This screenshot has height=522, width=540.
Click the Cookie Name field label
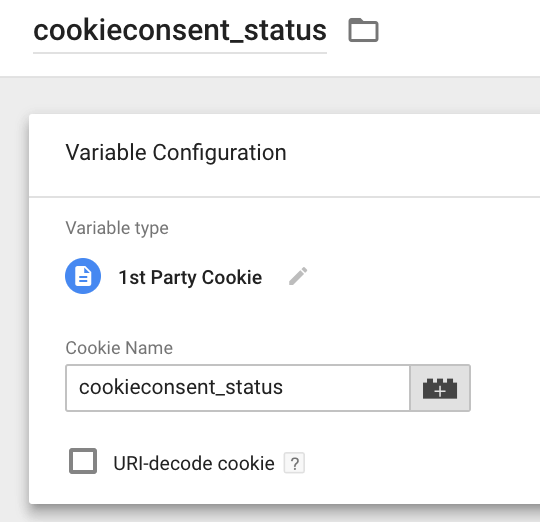pos(119,348)
